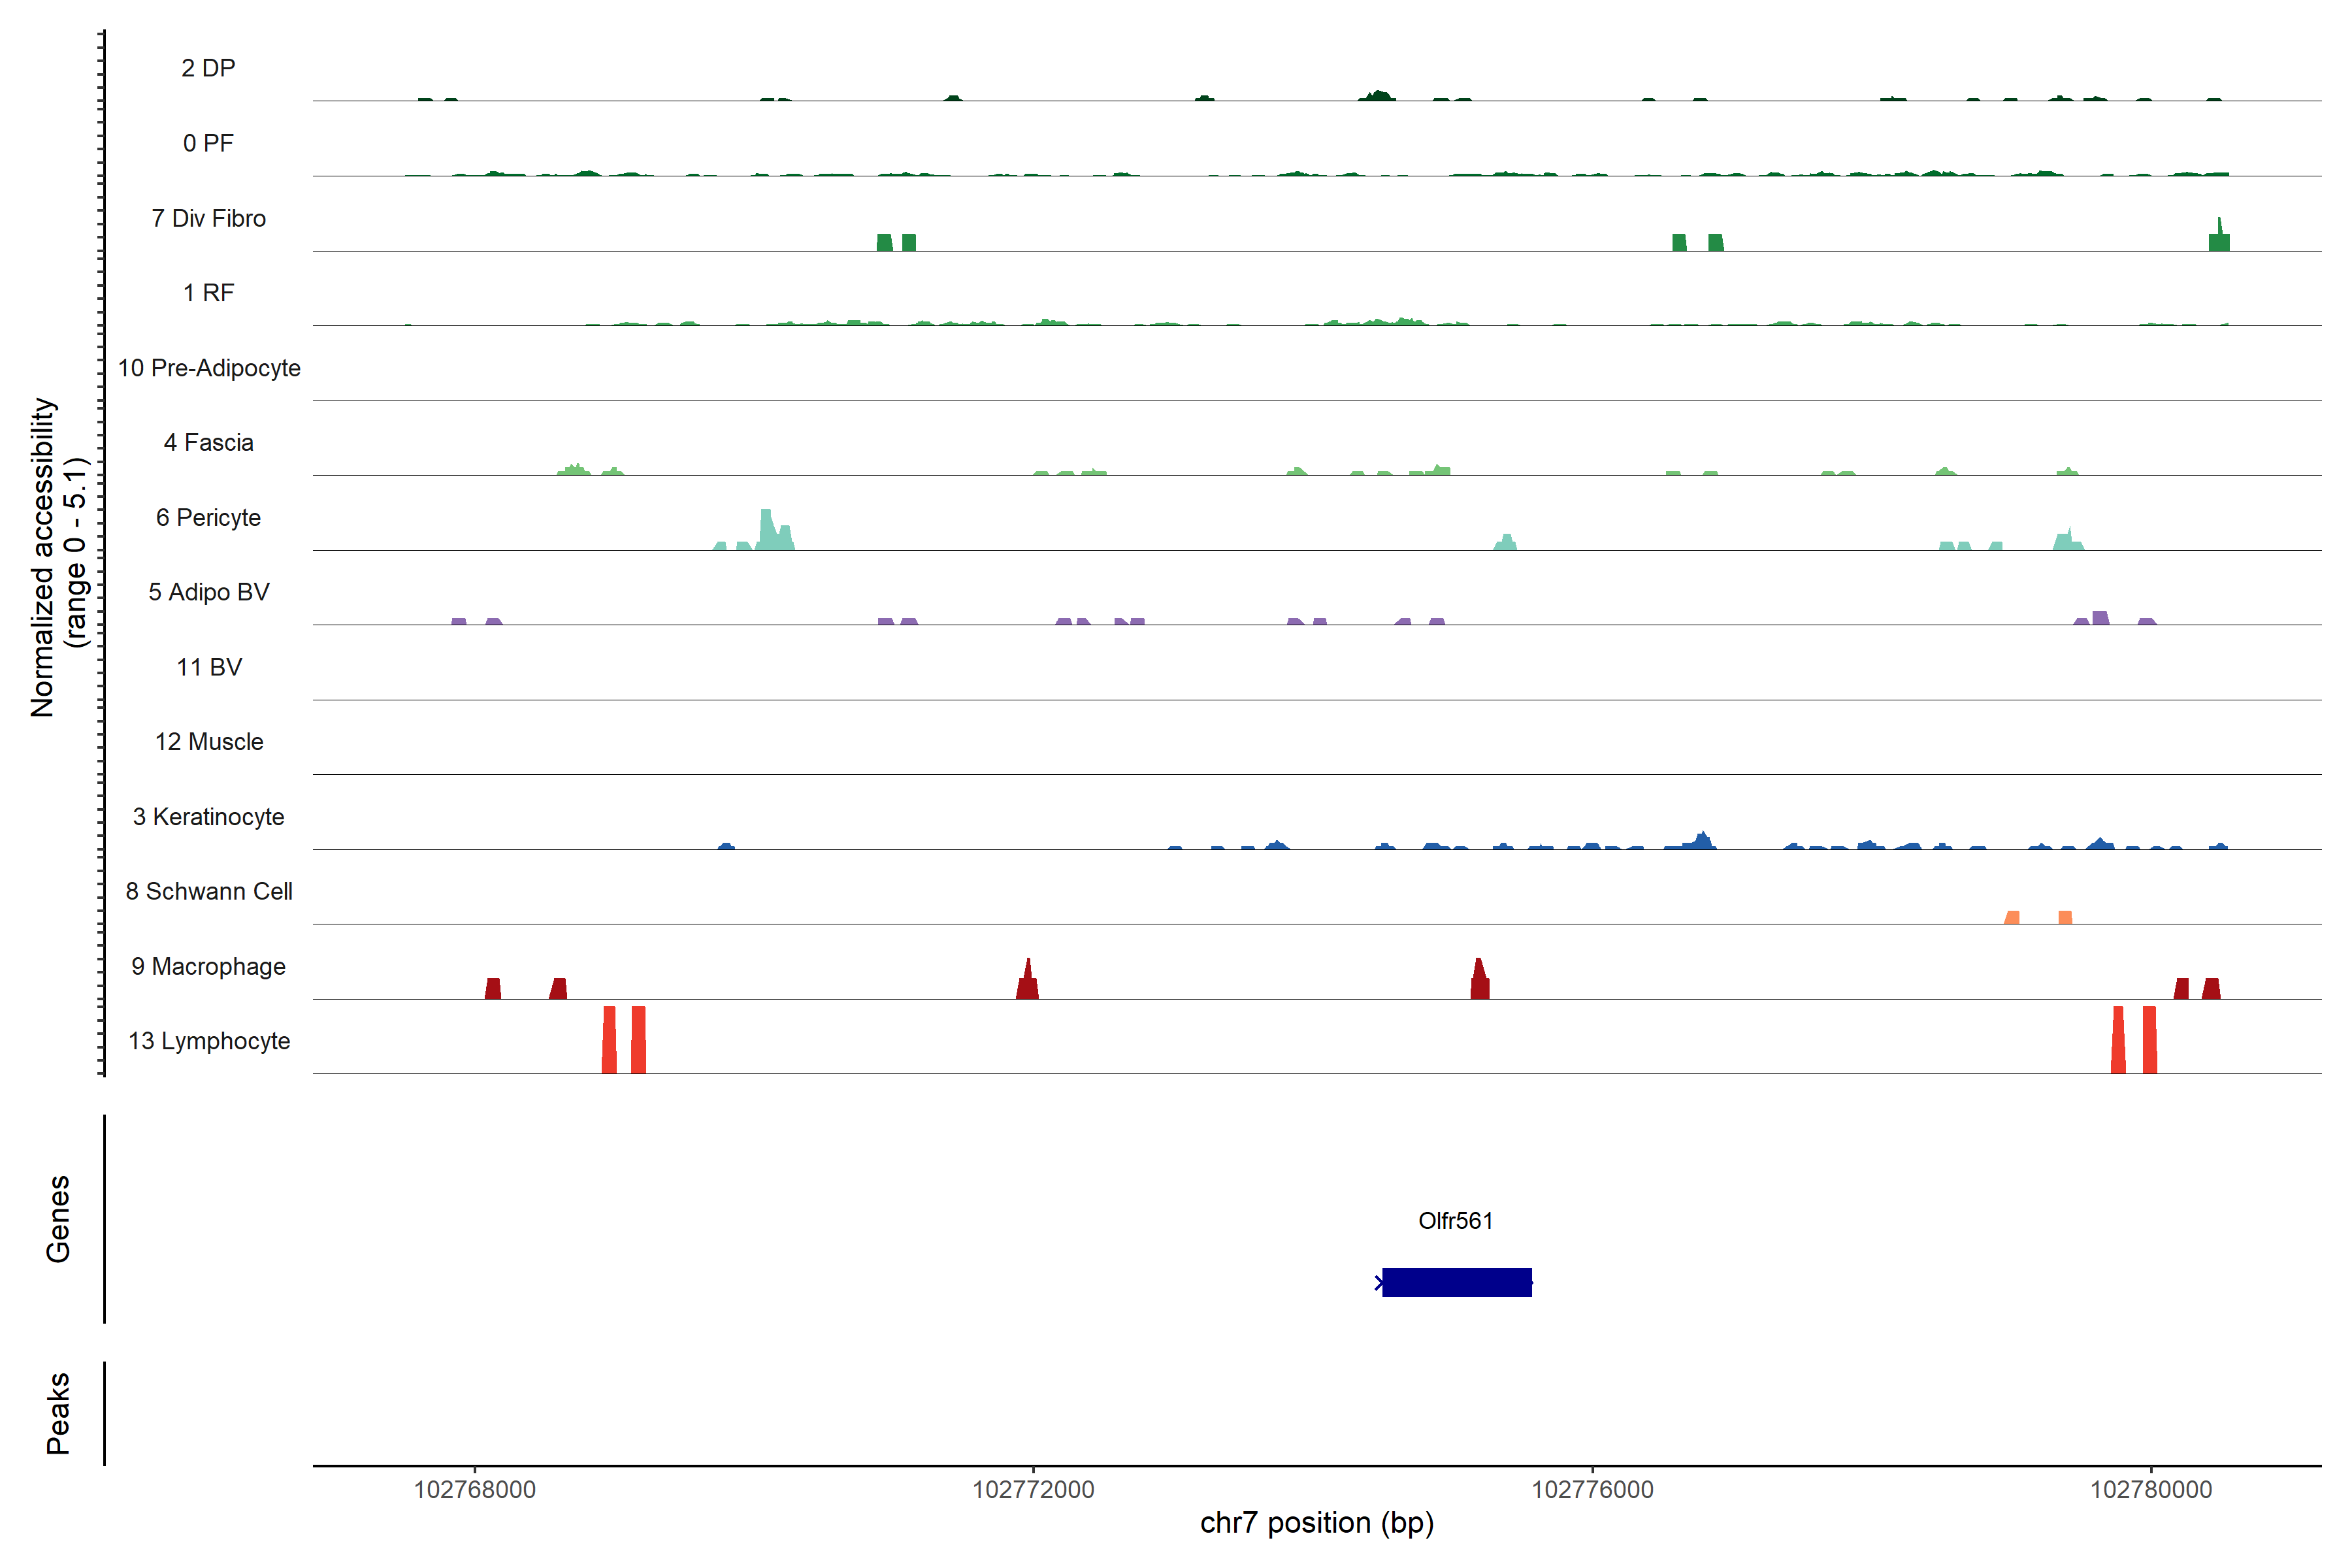
Task: Click the 8 Schwann Cell label
Action: point(208,891)
